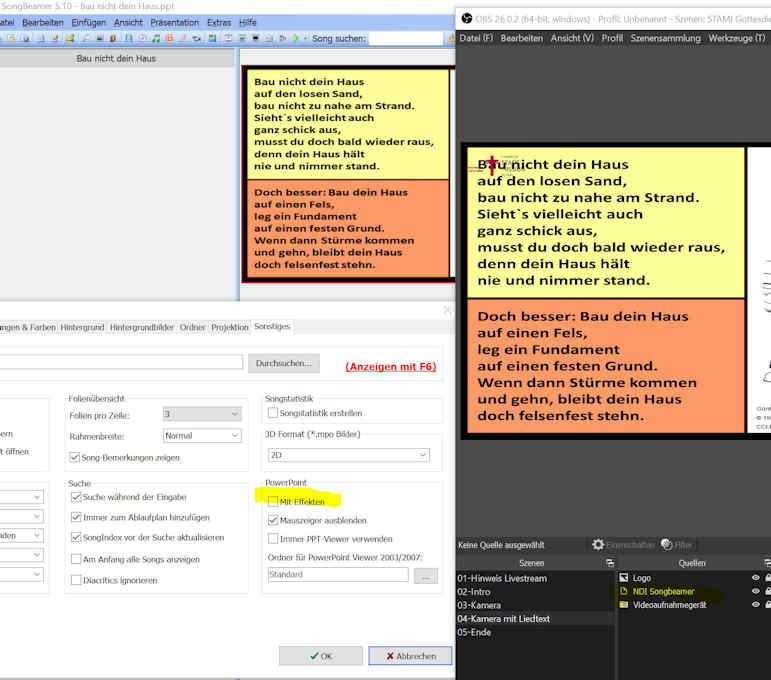Enable Songstatistik erstellen checkbox
Viewport: 771px width, 680px height.
[273, 413]
